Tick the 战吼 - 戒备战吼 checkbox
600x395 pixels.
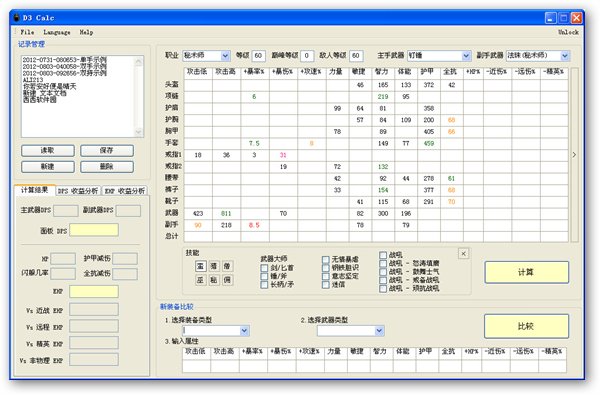click(383, 280)
